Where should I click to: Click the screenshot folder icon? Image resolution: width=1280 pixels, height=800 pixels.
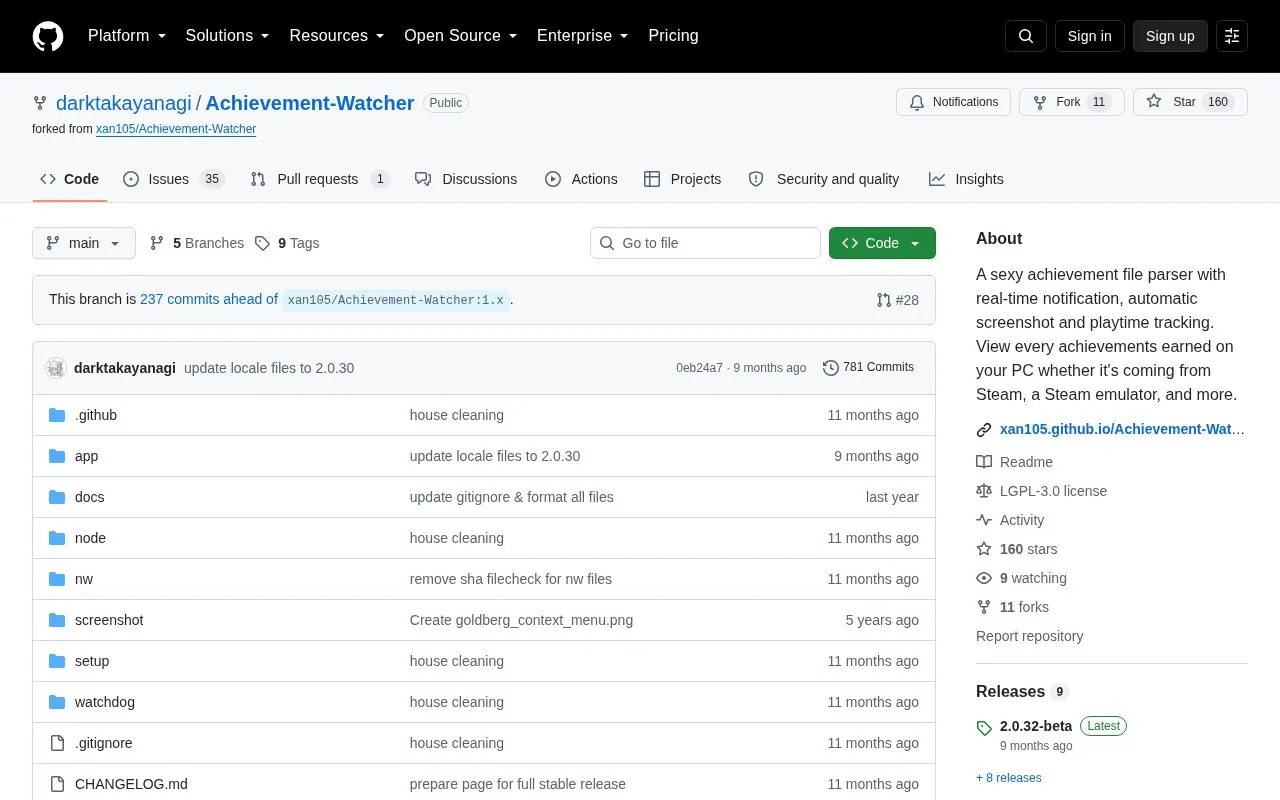tap(57, 620)
